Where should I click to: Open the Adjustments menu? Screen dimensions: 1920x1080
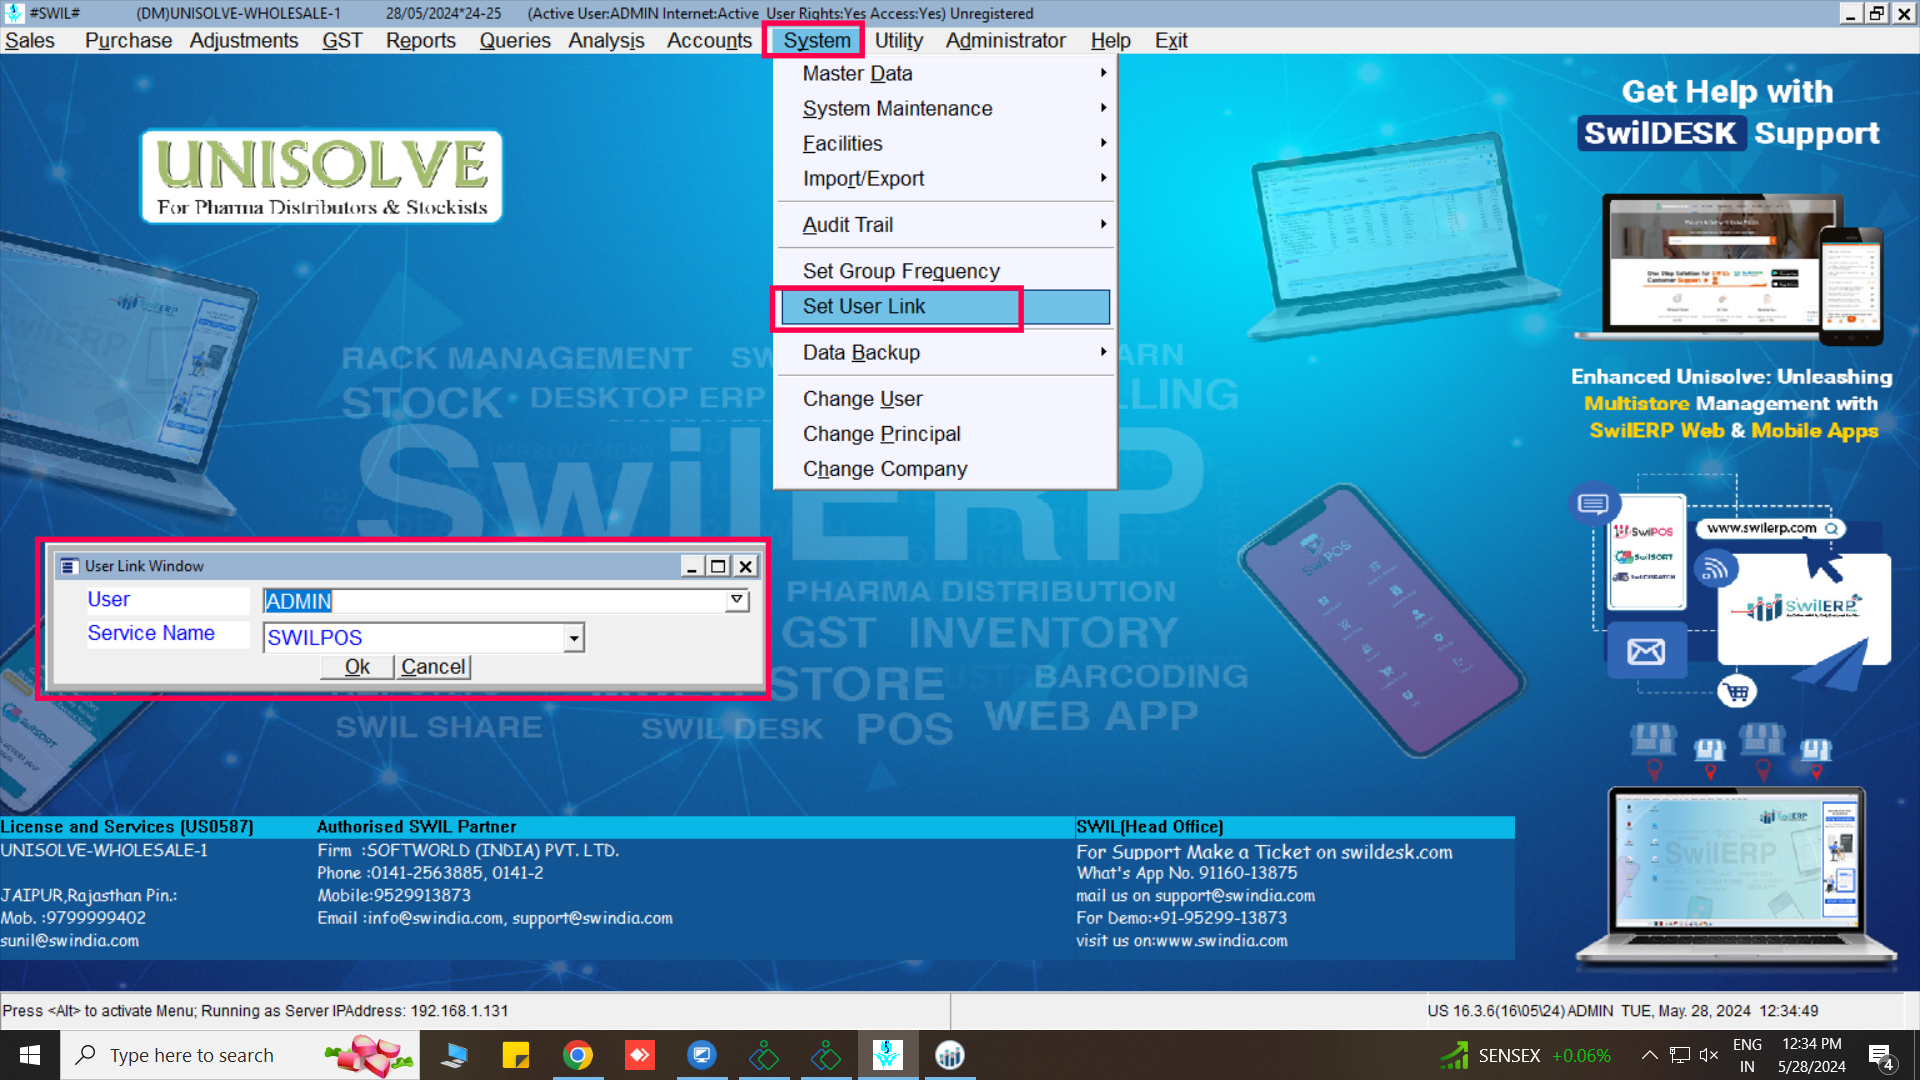click(244, 40)
